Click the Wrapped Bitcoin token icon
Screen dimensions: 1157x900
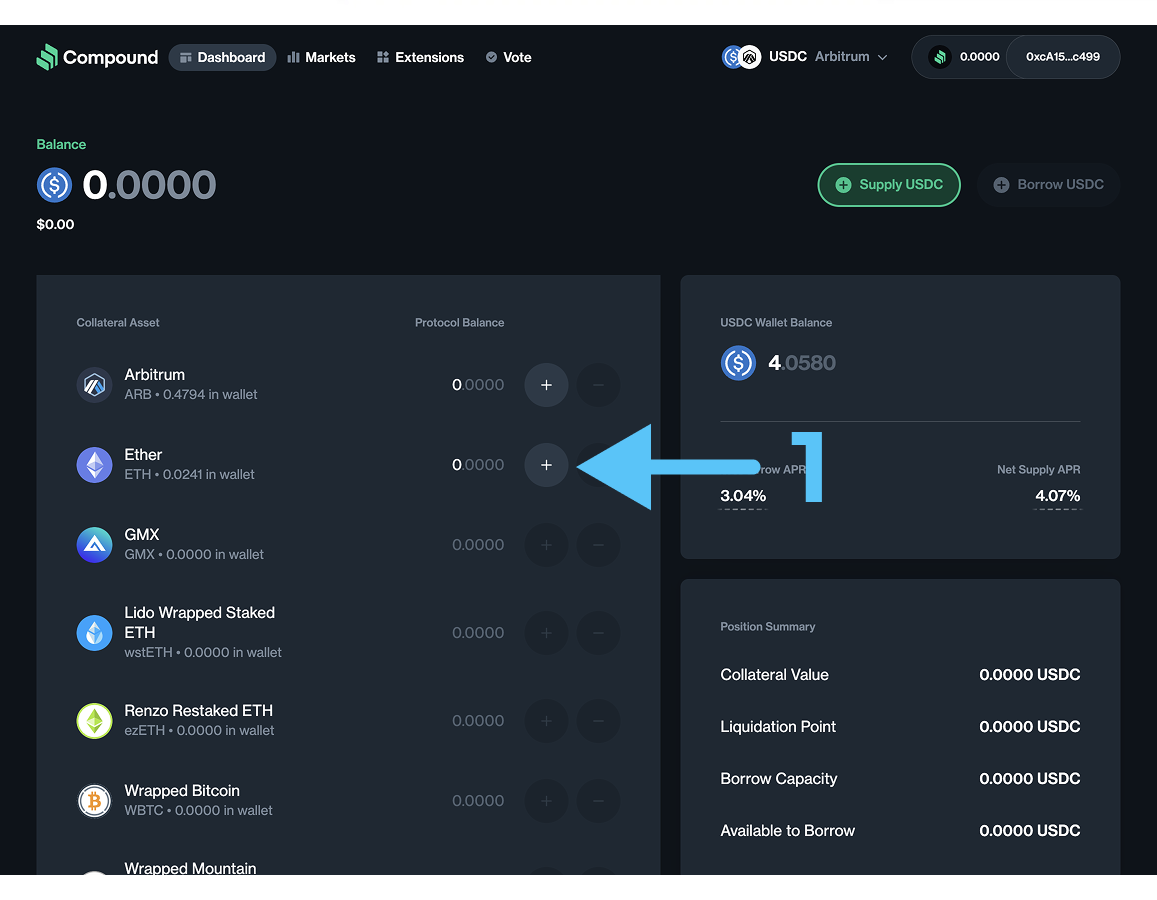pyautogui.click(x=95, y=801)
